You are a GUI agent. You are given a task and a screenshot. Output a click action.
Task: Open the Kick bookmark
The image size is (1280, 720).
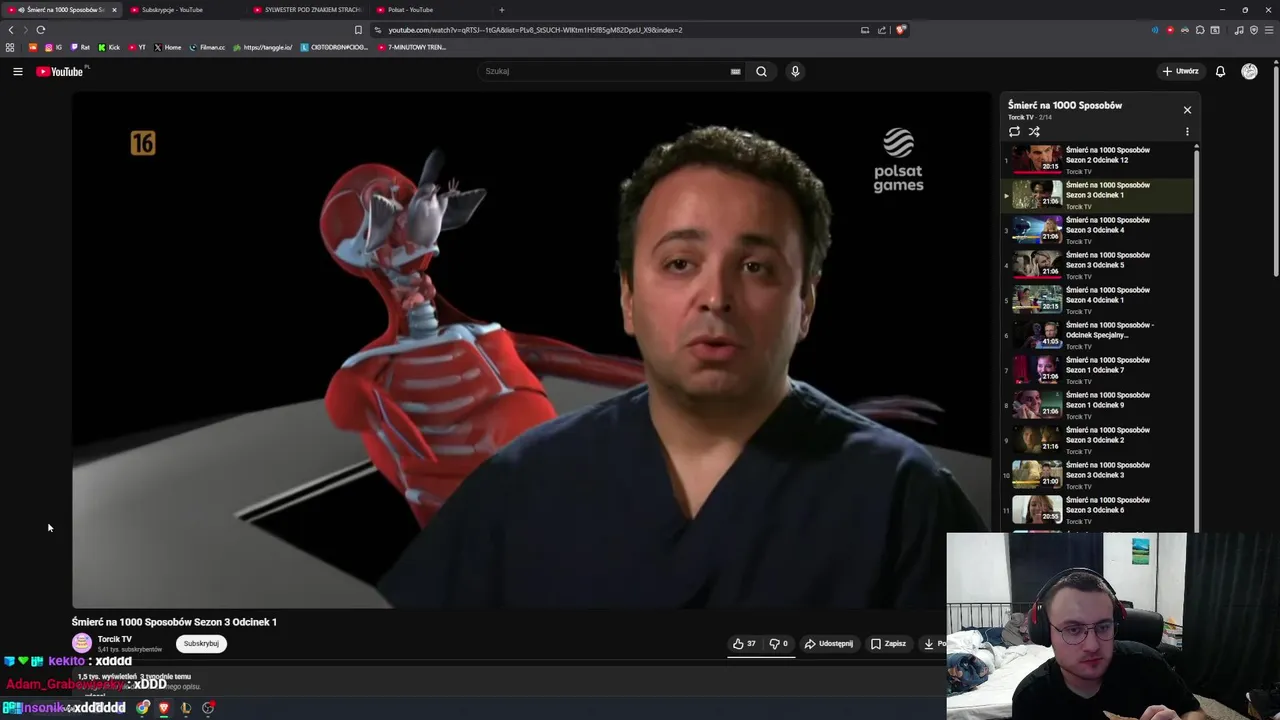pyautogui.click(x=109, y=47)
